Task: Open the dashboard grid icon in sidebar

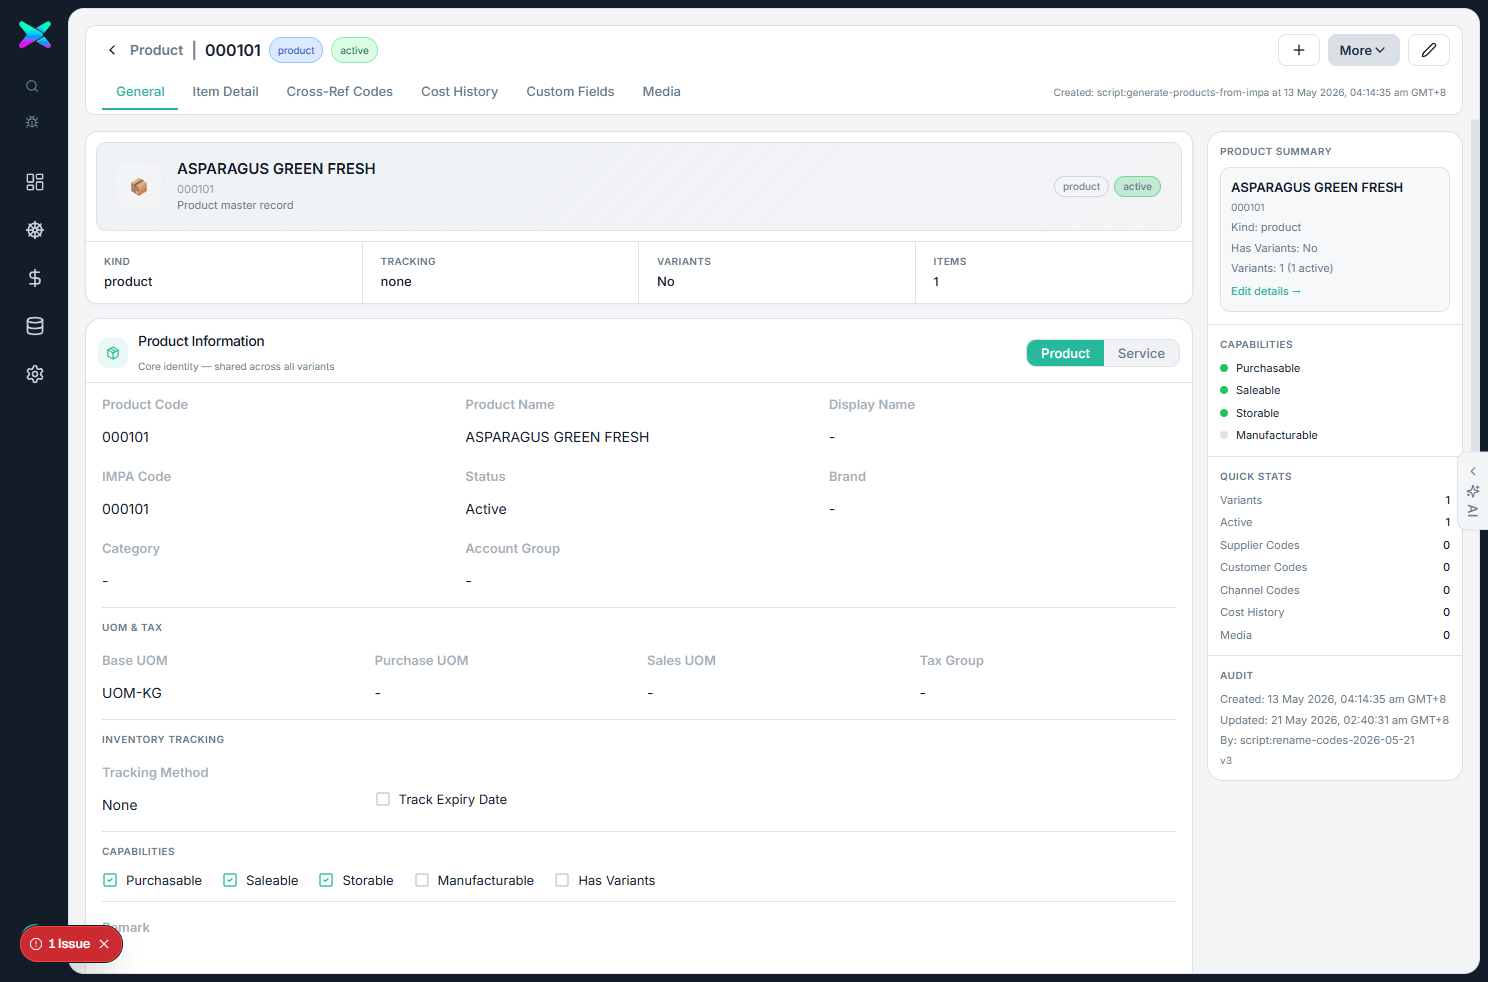Action: point(35,182)
